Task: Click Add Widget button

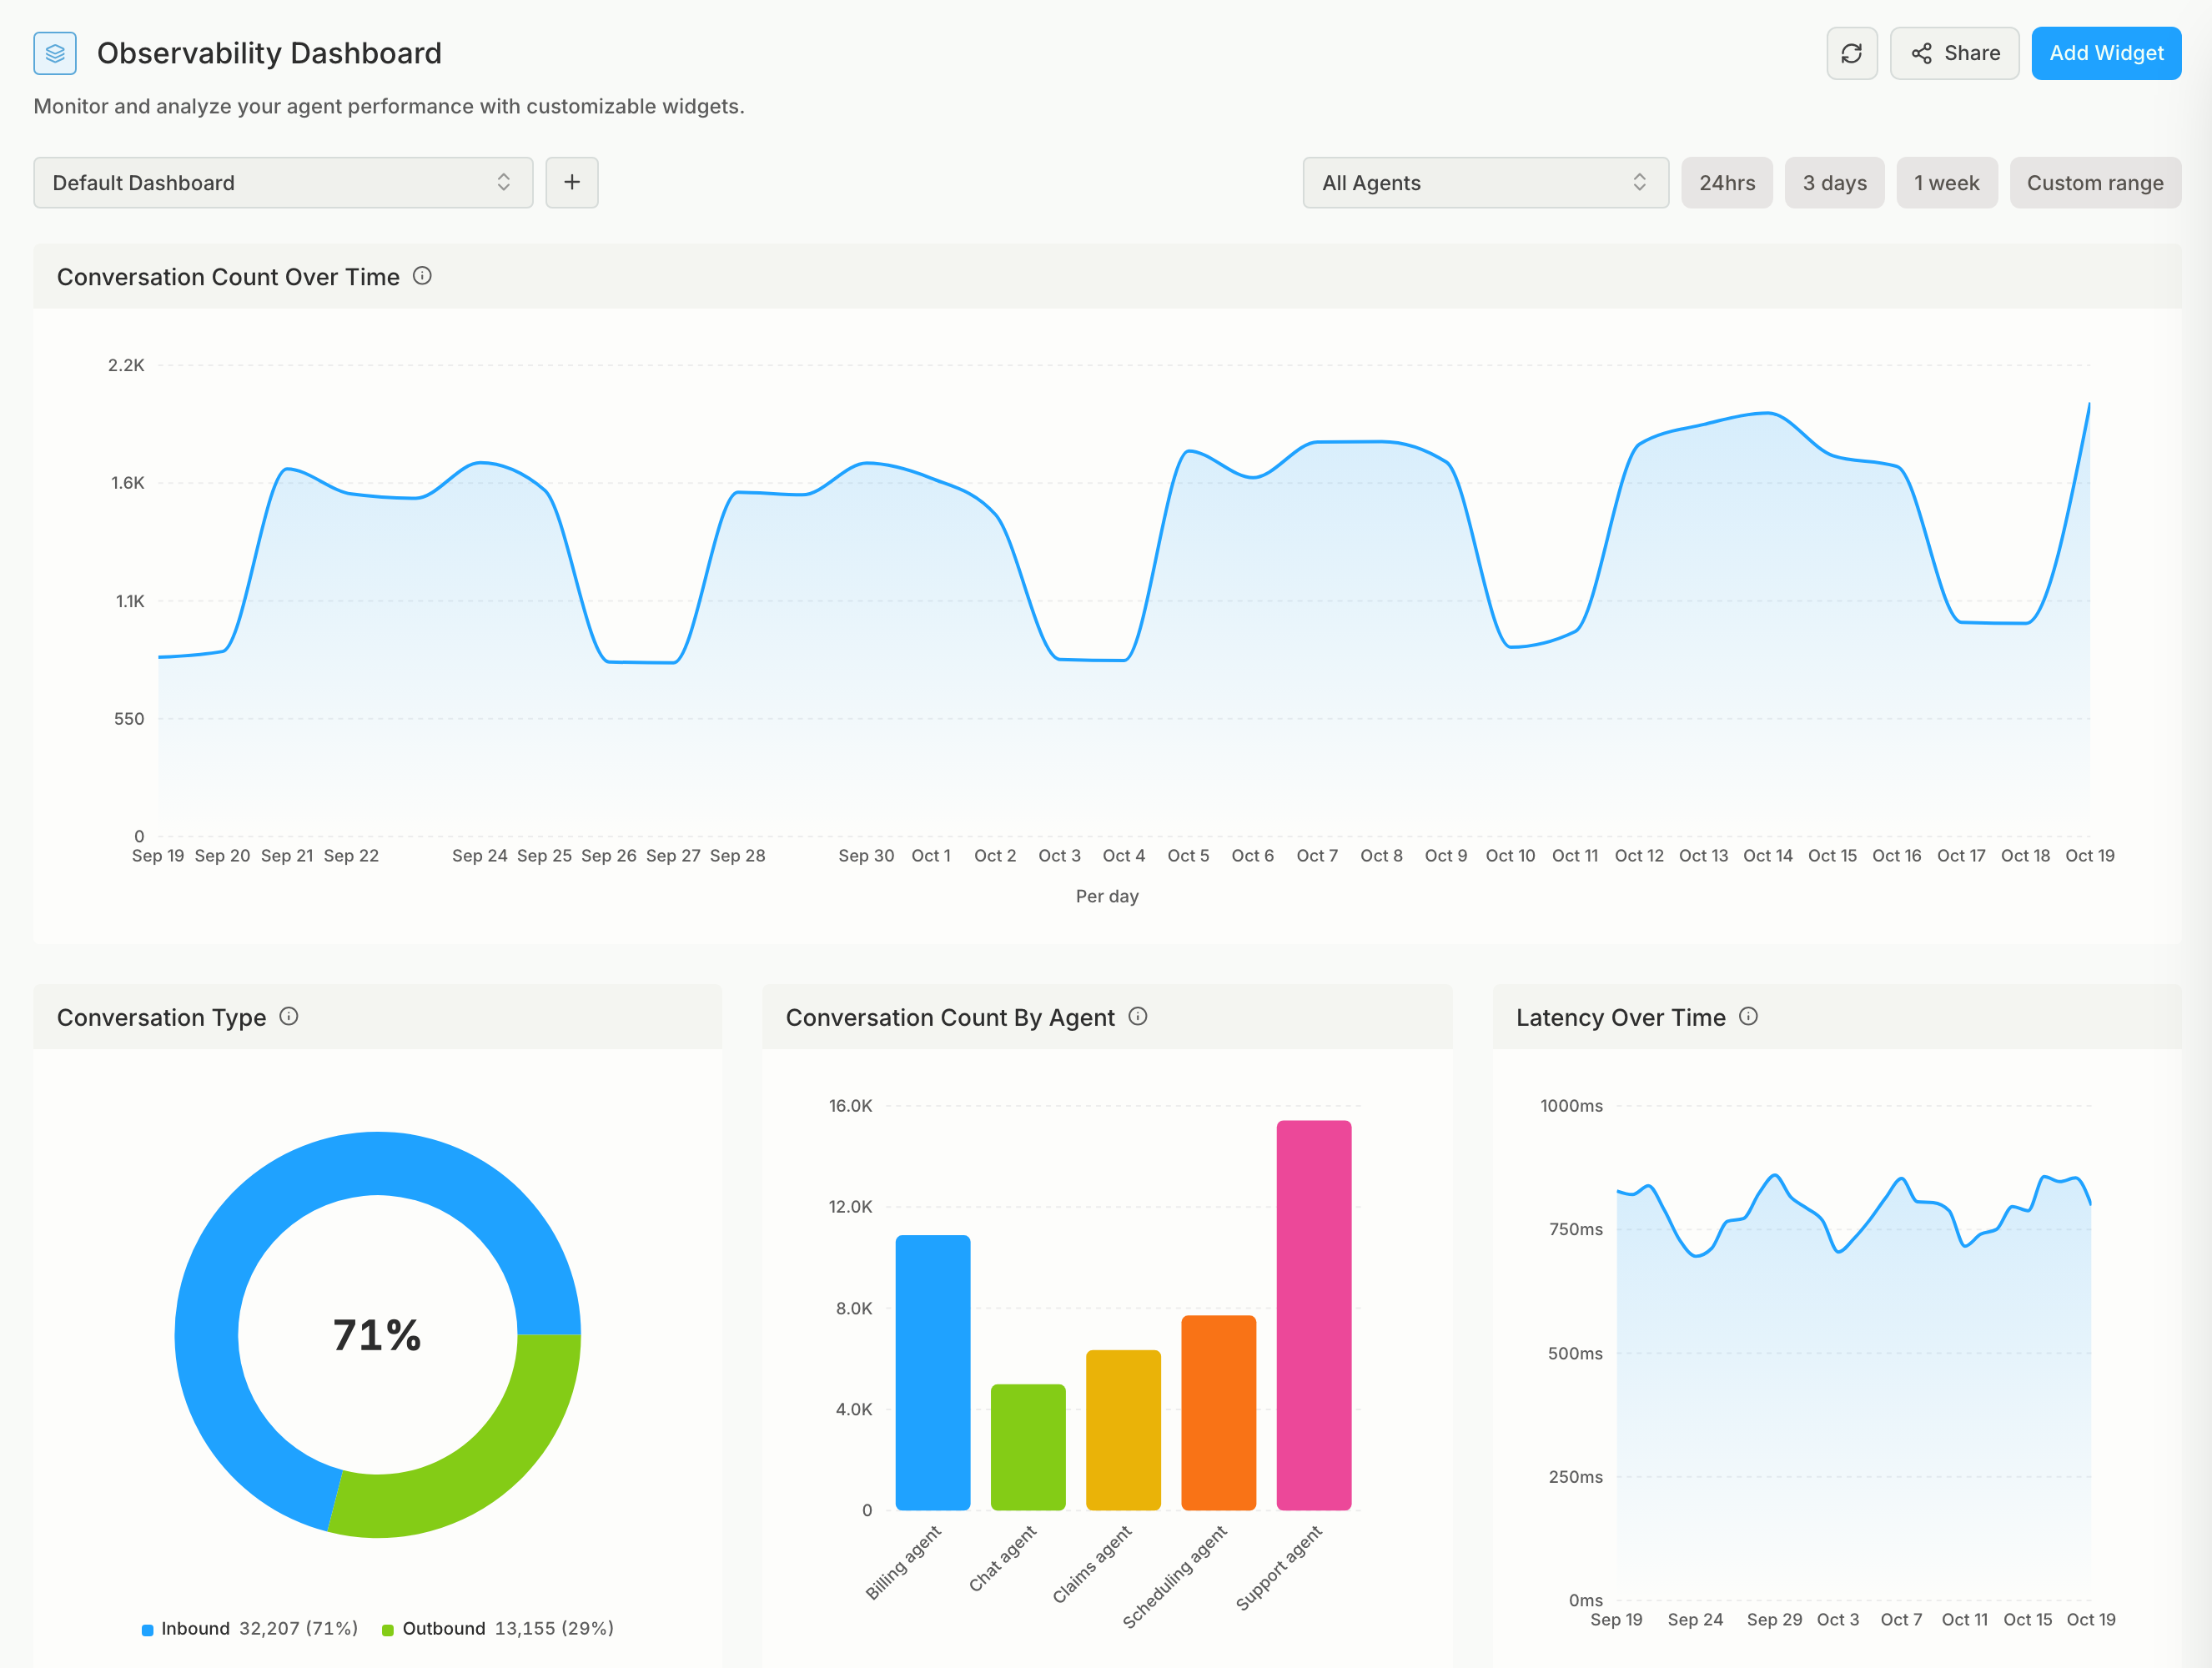Action: pyautogui.click(x=2106, y=53)
